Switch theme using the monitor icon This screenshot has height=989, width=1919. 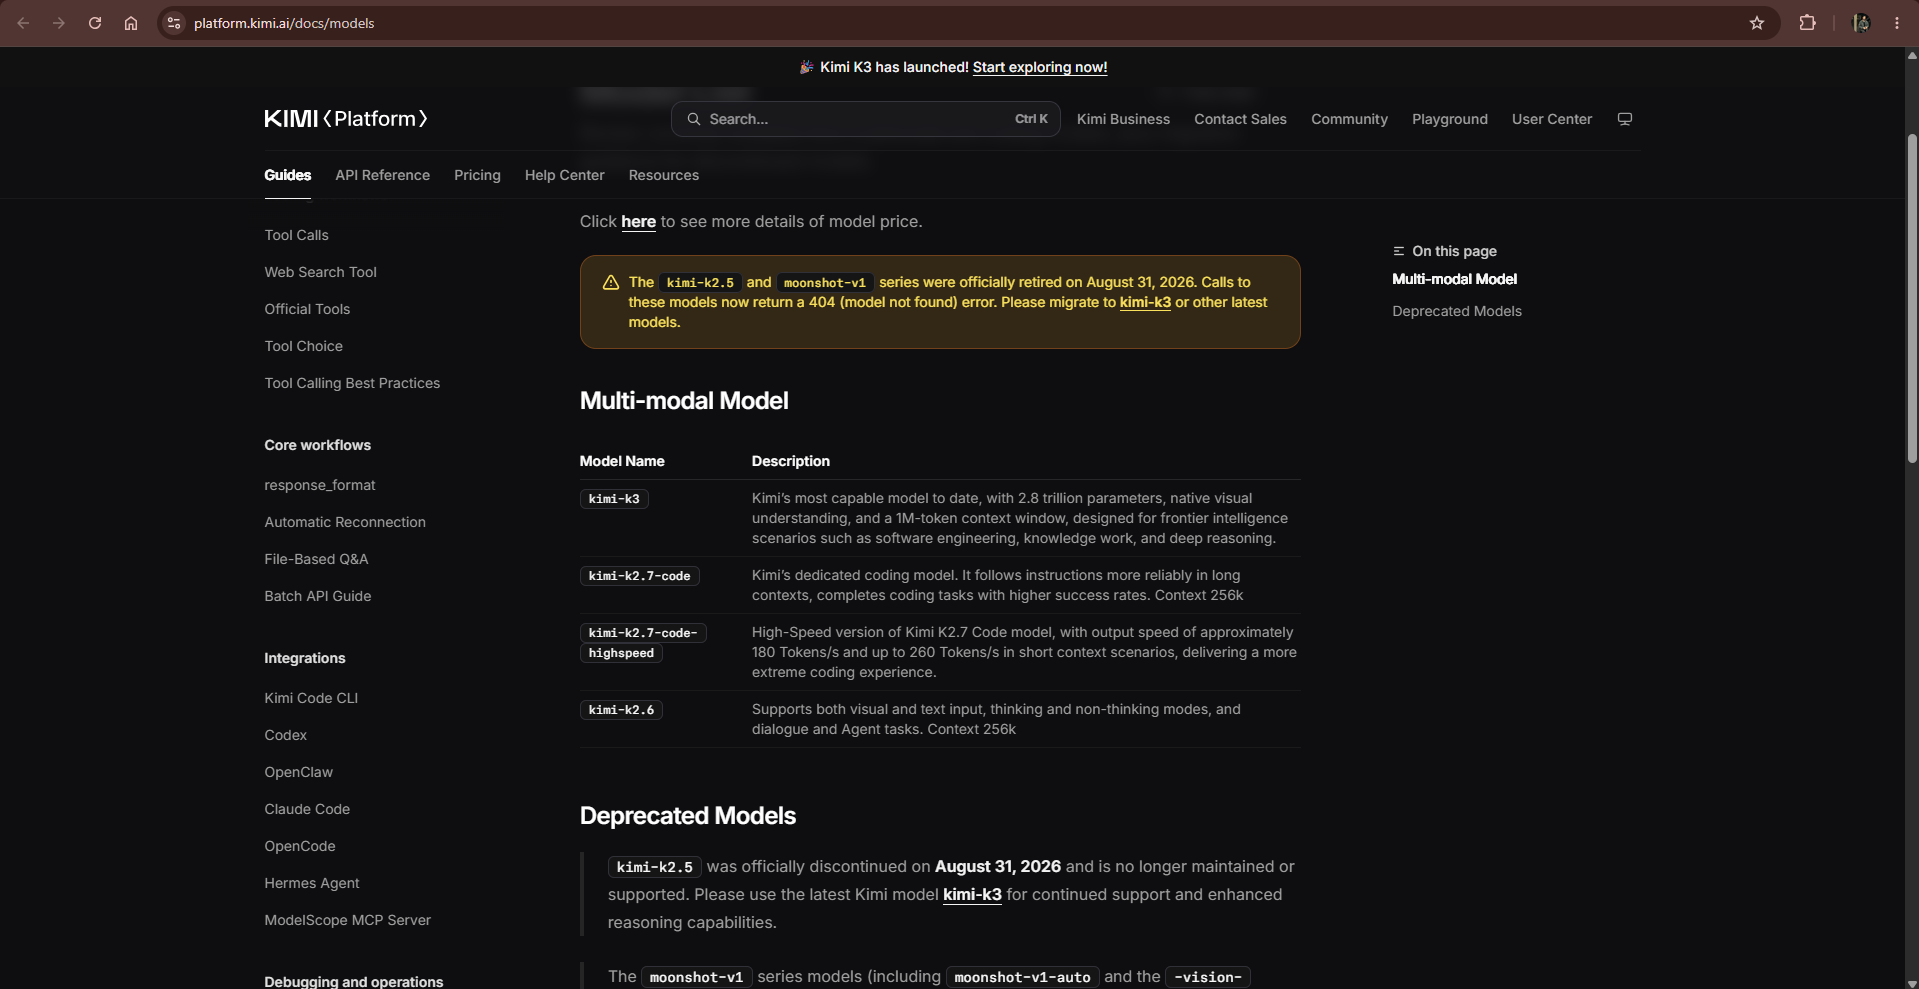click(x=1625, y=119)
